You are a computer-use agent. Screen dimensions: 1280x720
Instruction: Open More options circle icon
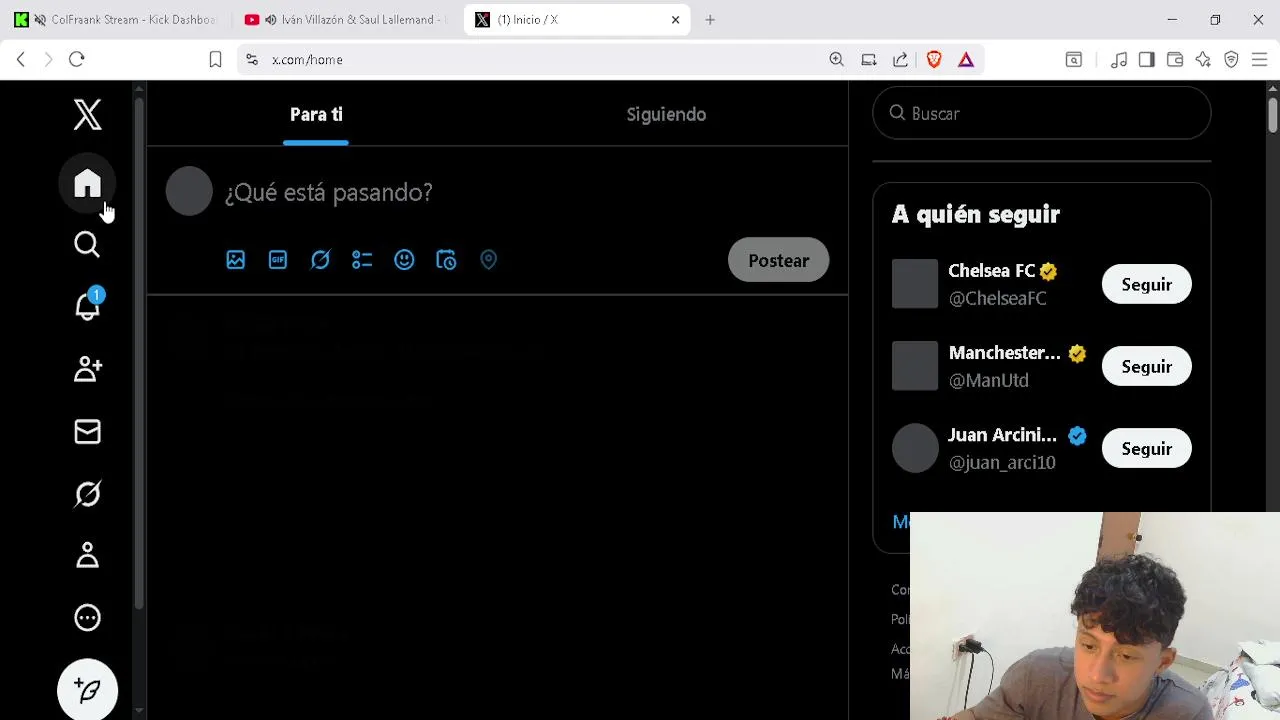[x=87, y=617]
